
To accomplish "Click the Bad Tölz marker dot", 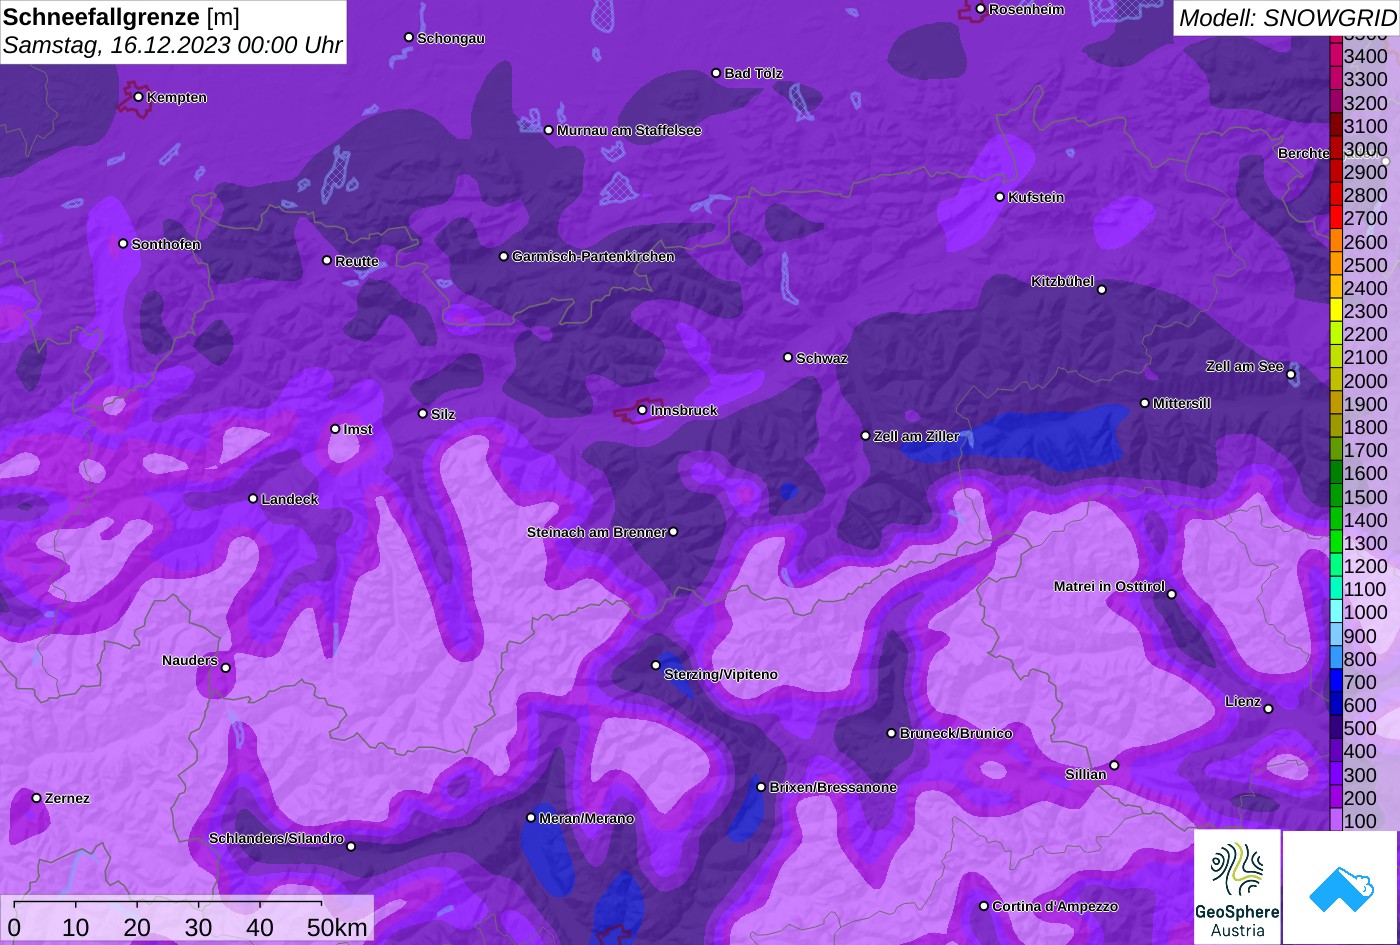I will click(716, 73).
